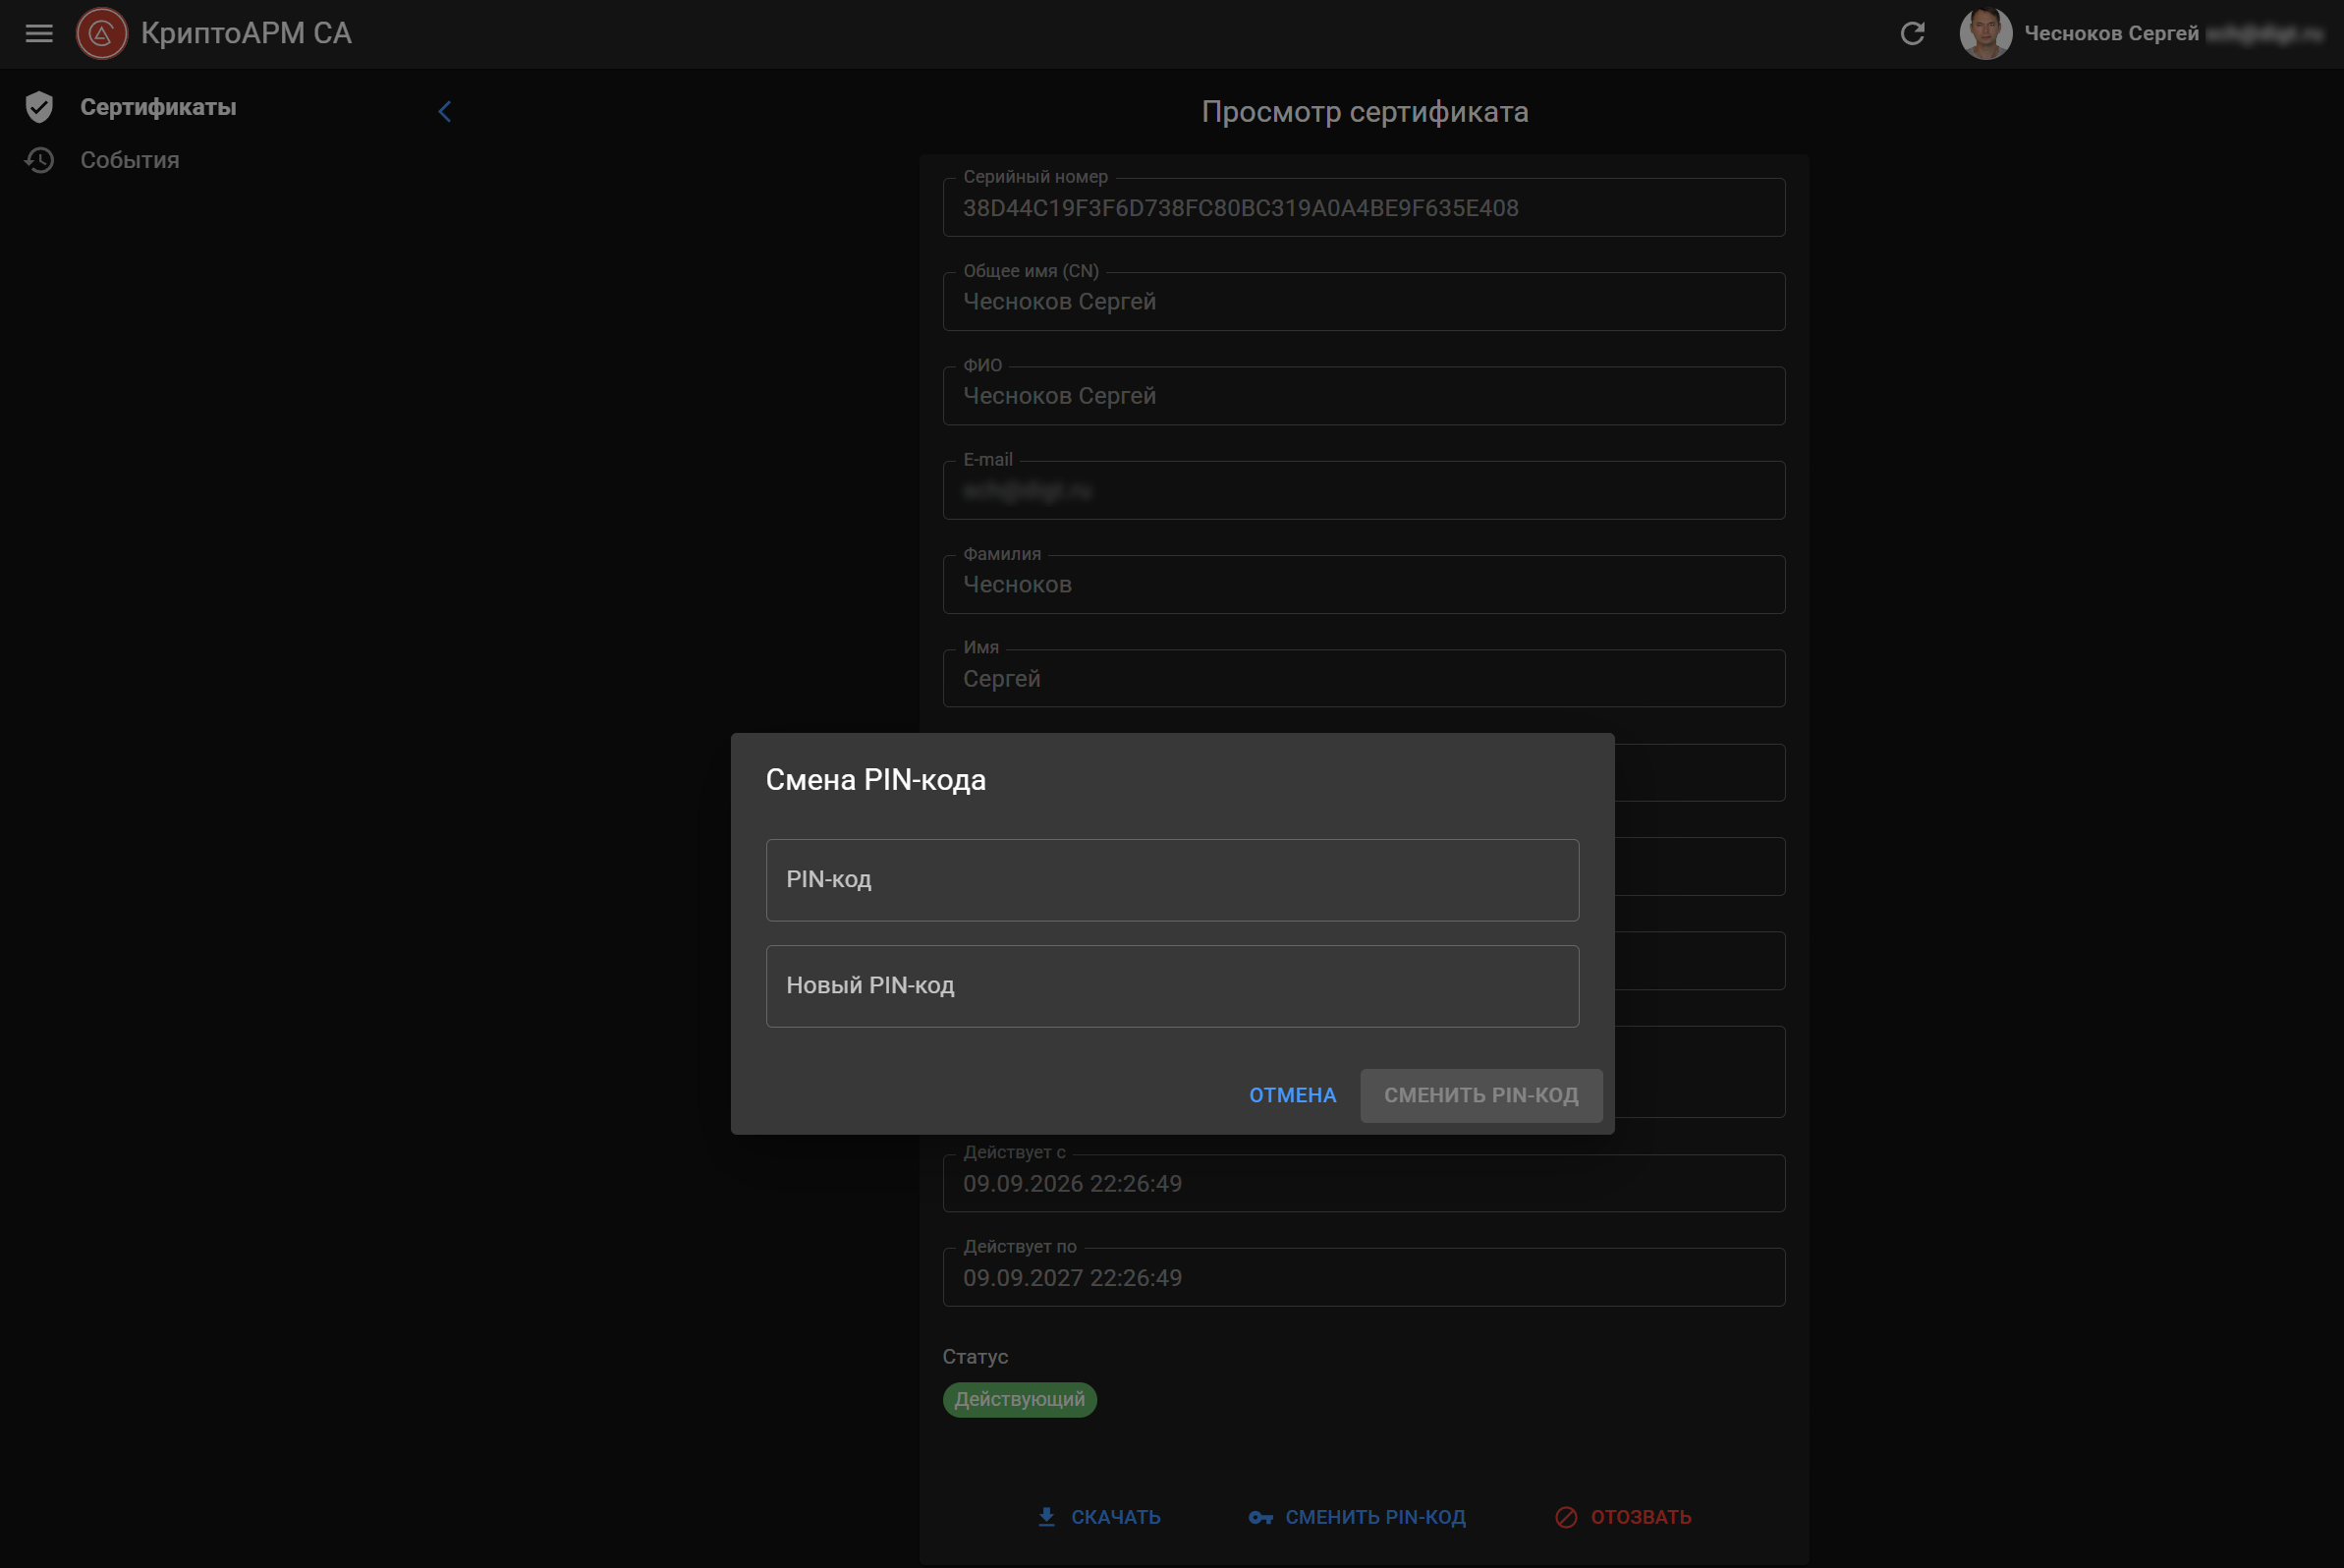Screen dimensions: 2344x1568
Task: Click the Имя field with Сергей
Action: pyautogui.click(x=1363, y=678)
